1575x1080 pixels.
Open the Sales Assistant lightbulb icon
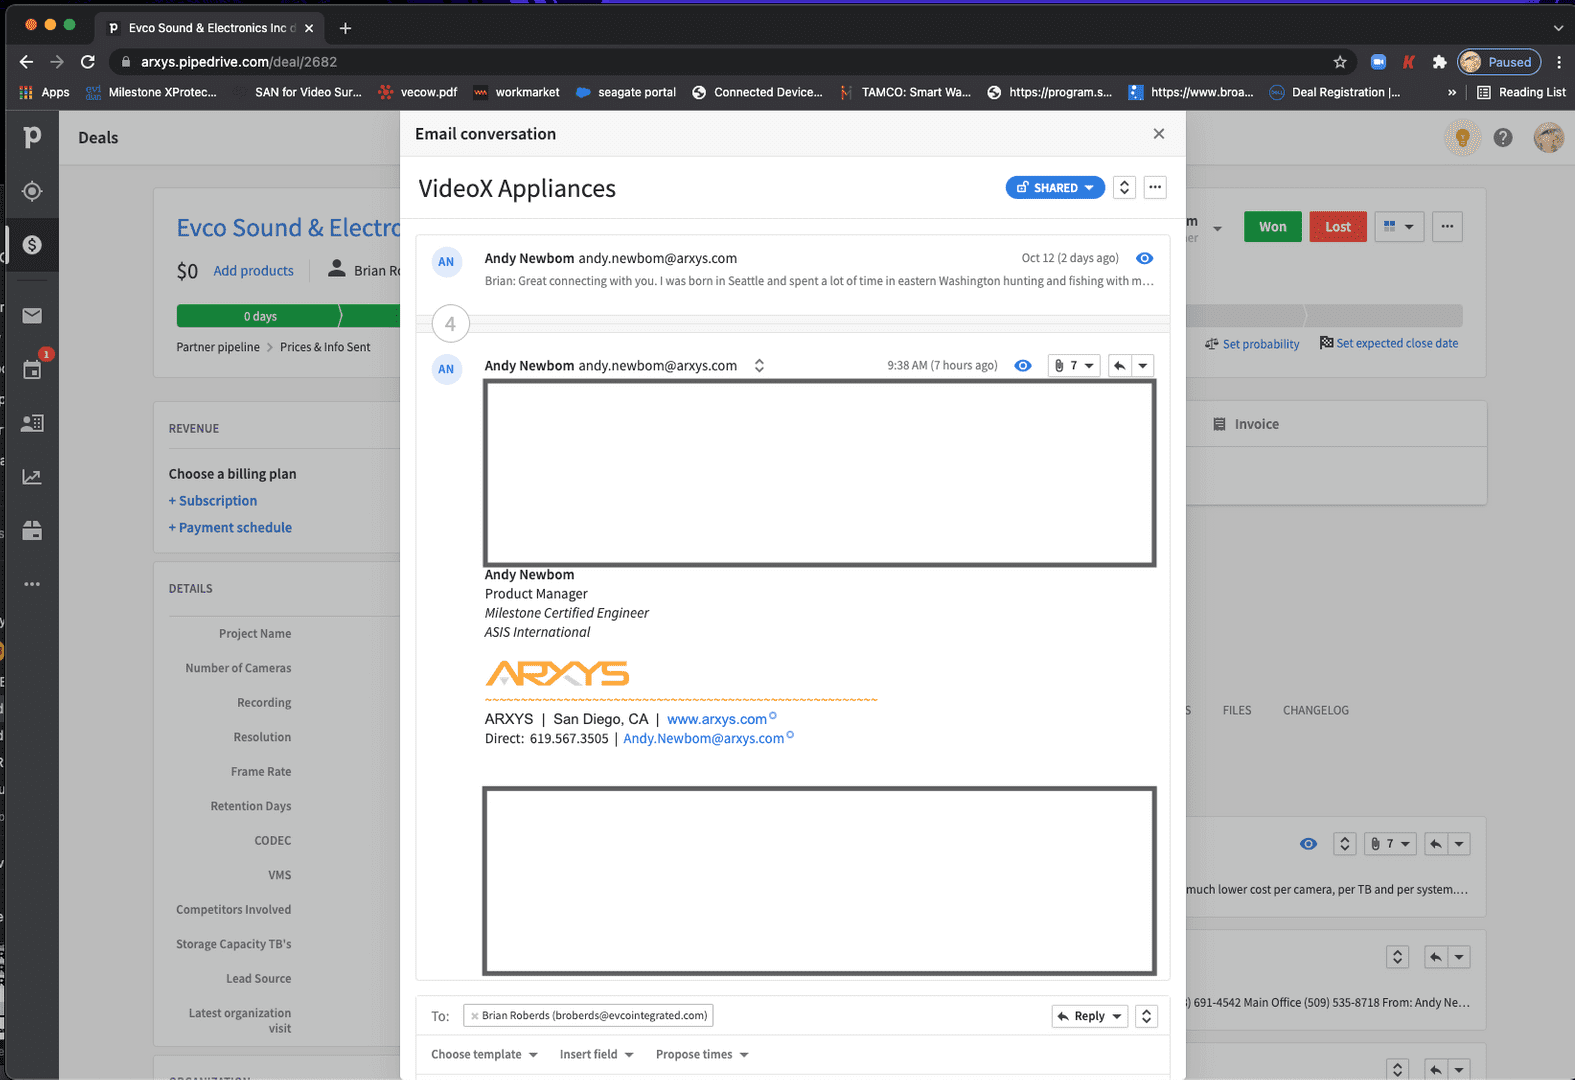click(x=1462, y=138)
